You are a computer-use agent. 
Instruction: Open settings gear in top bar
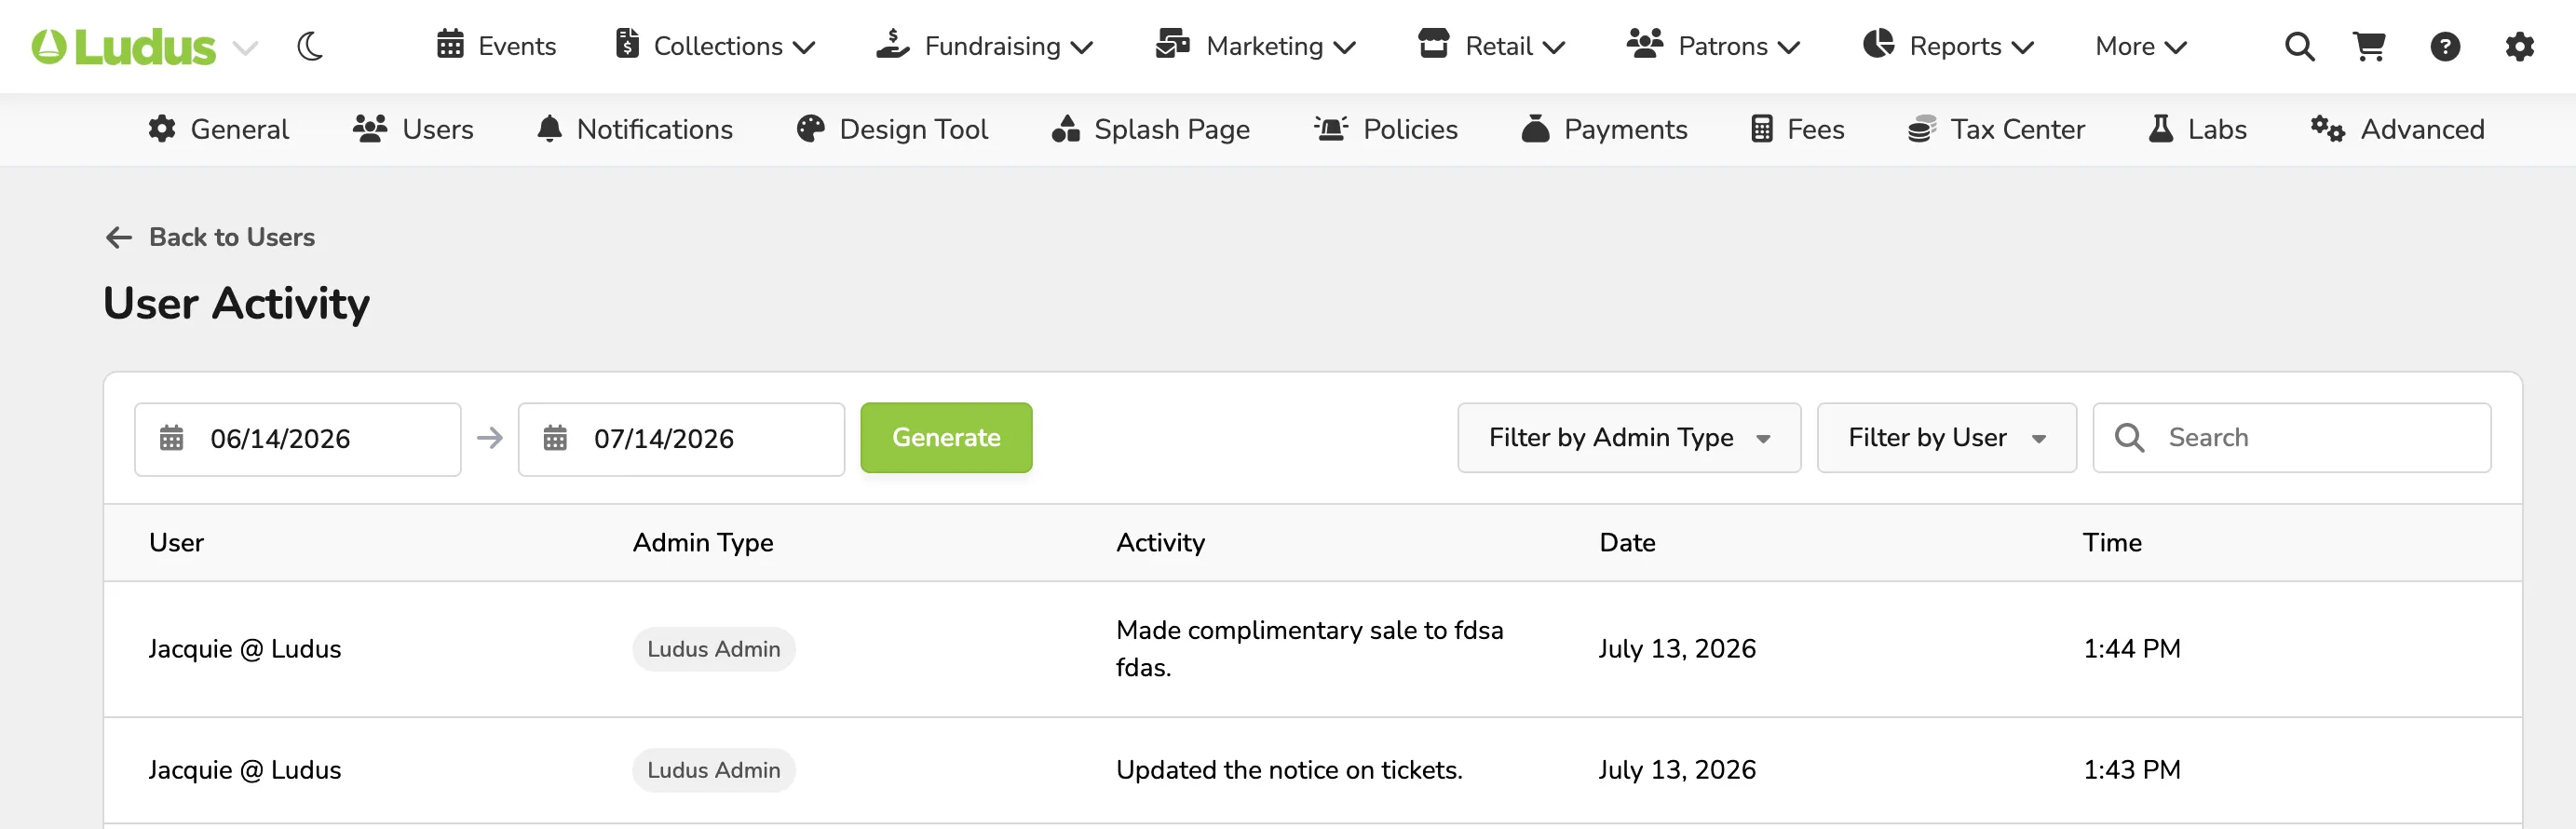2519,47
